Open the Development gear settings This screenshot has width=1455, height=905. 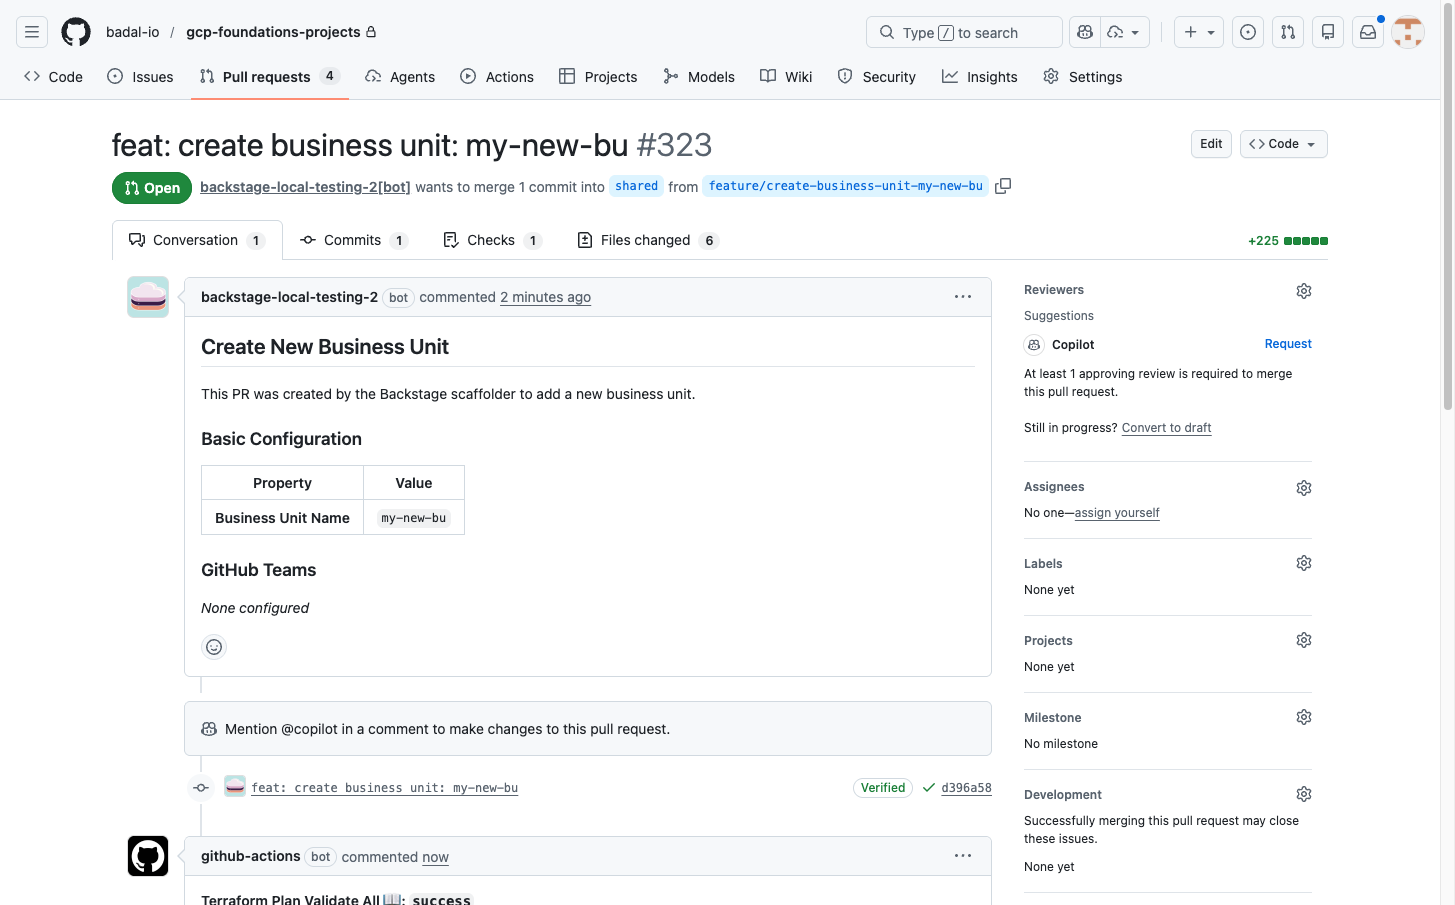coord(1304,794)
